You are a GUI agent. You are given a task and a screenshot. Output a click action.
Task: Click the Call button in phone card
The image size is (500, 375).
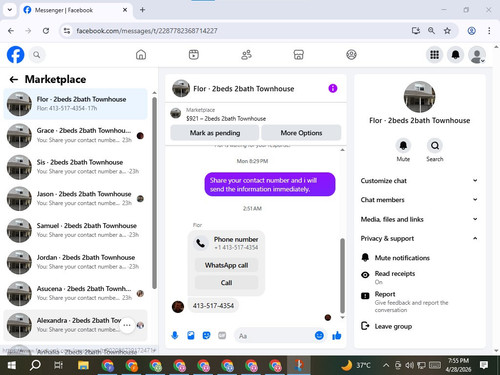click(226, 283)
